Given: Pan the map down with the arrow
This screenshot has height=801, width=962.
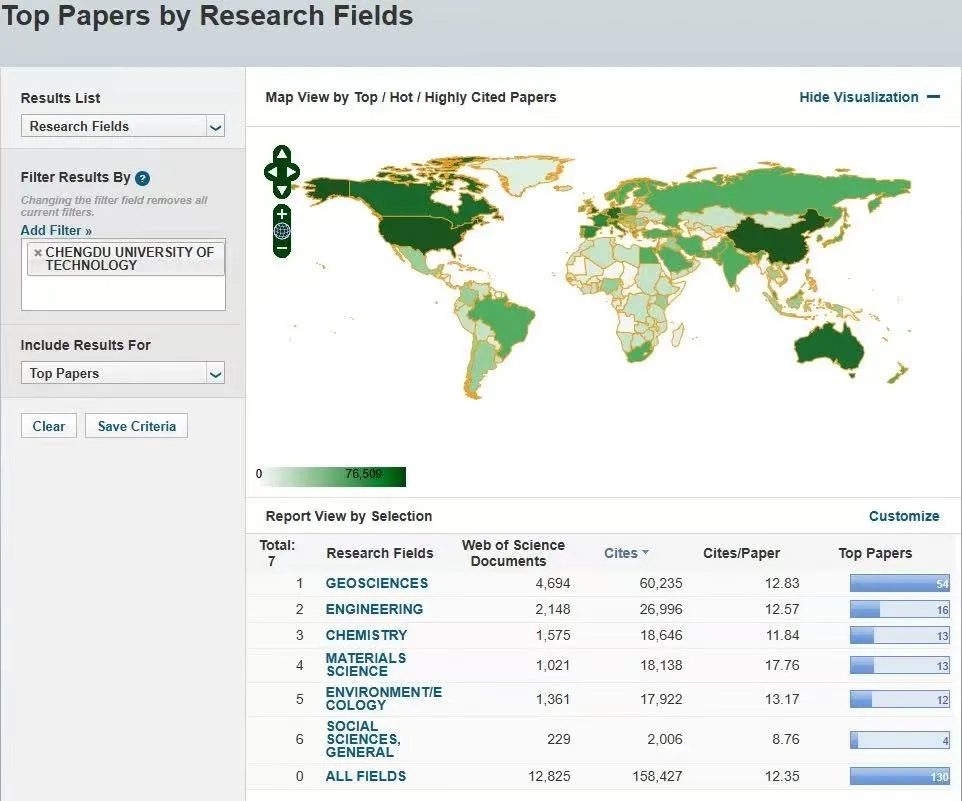Looking at the screenshot, I should pyautogui.click(x=282, y=190).
